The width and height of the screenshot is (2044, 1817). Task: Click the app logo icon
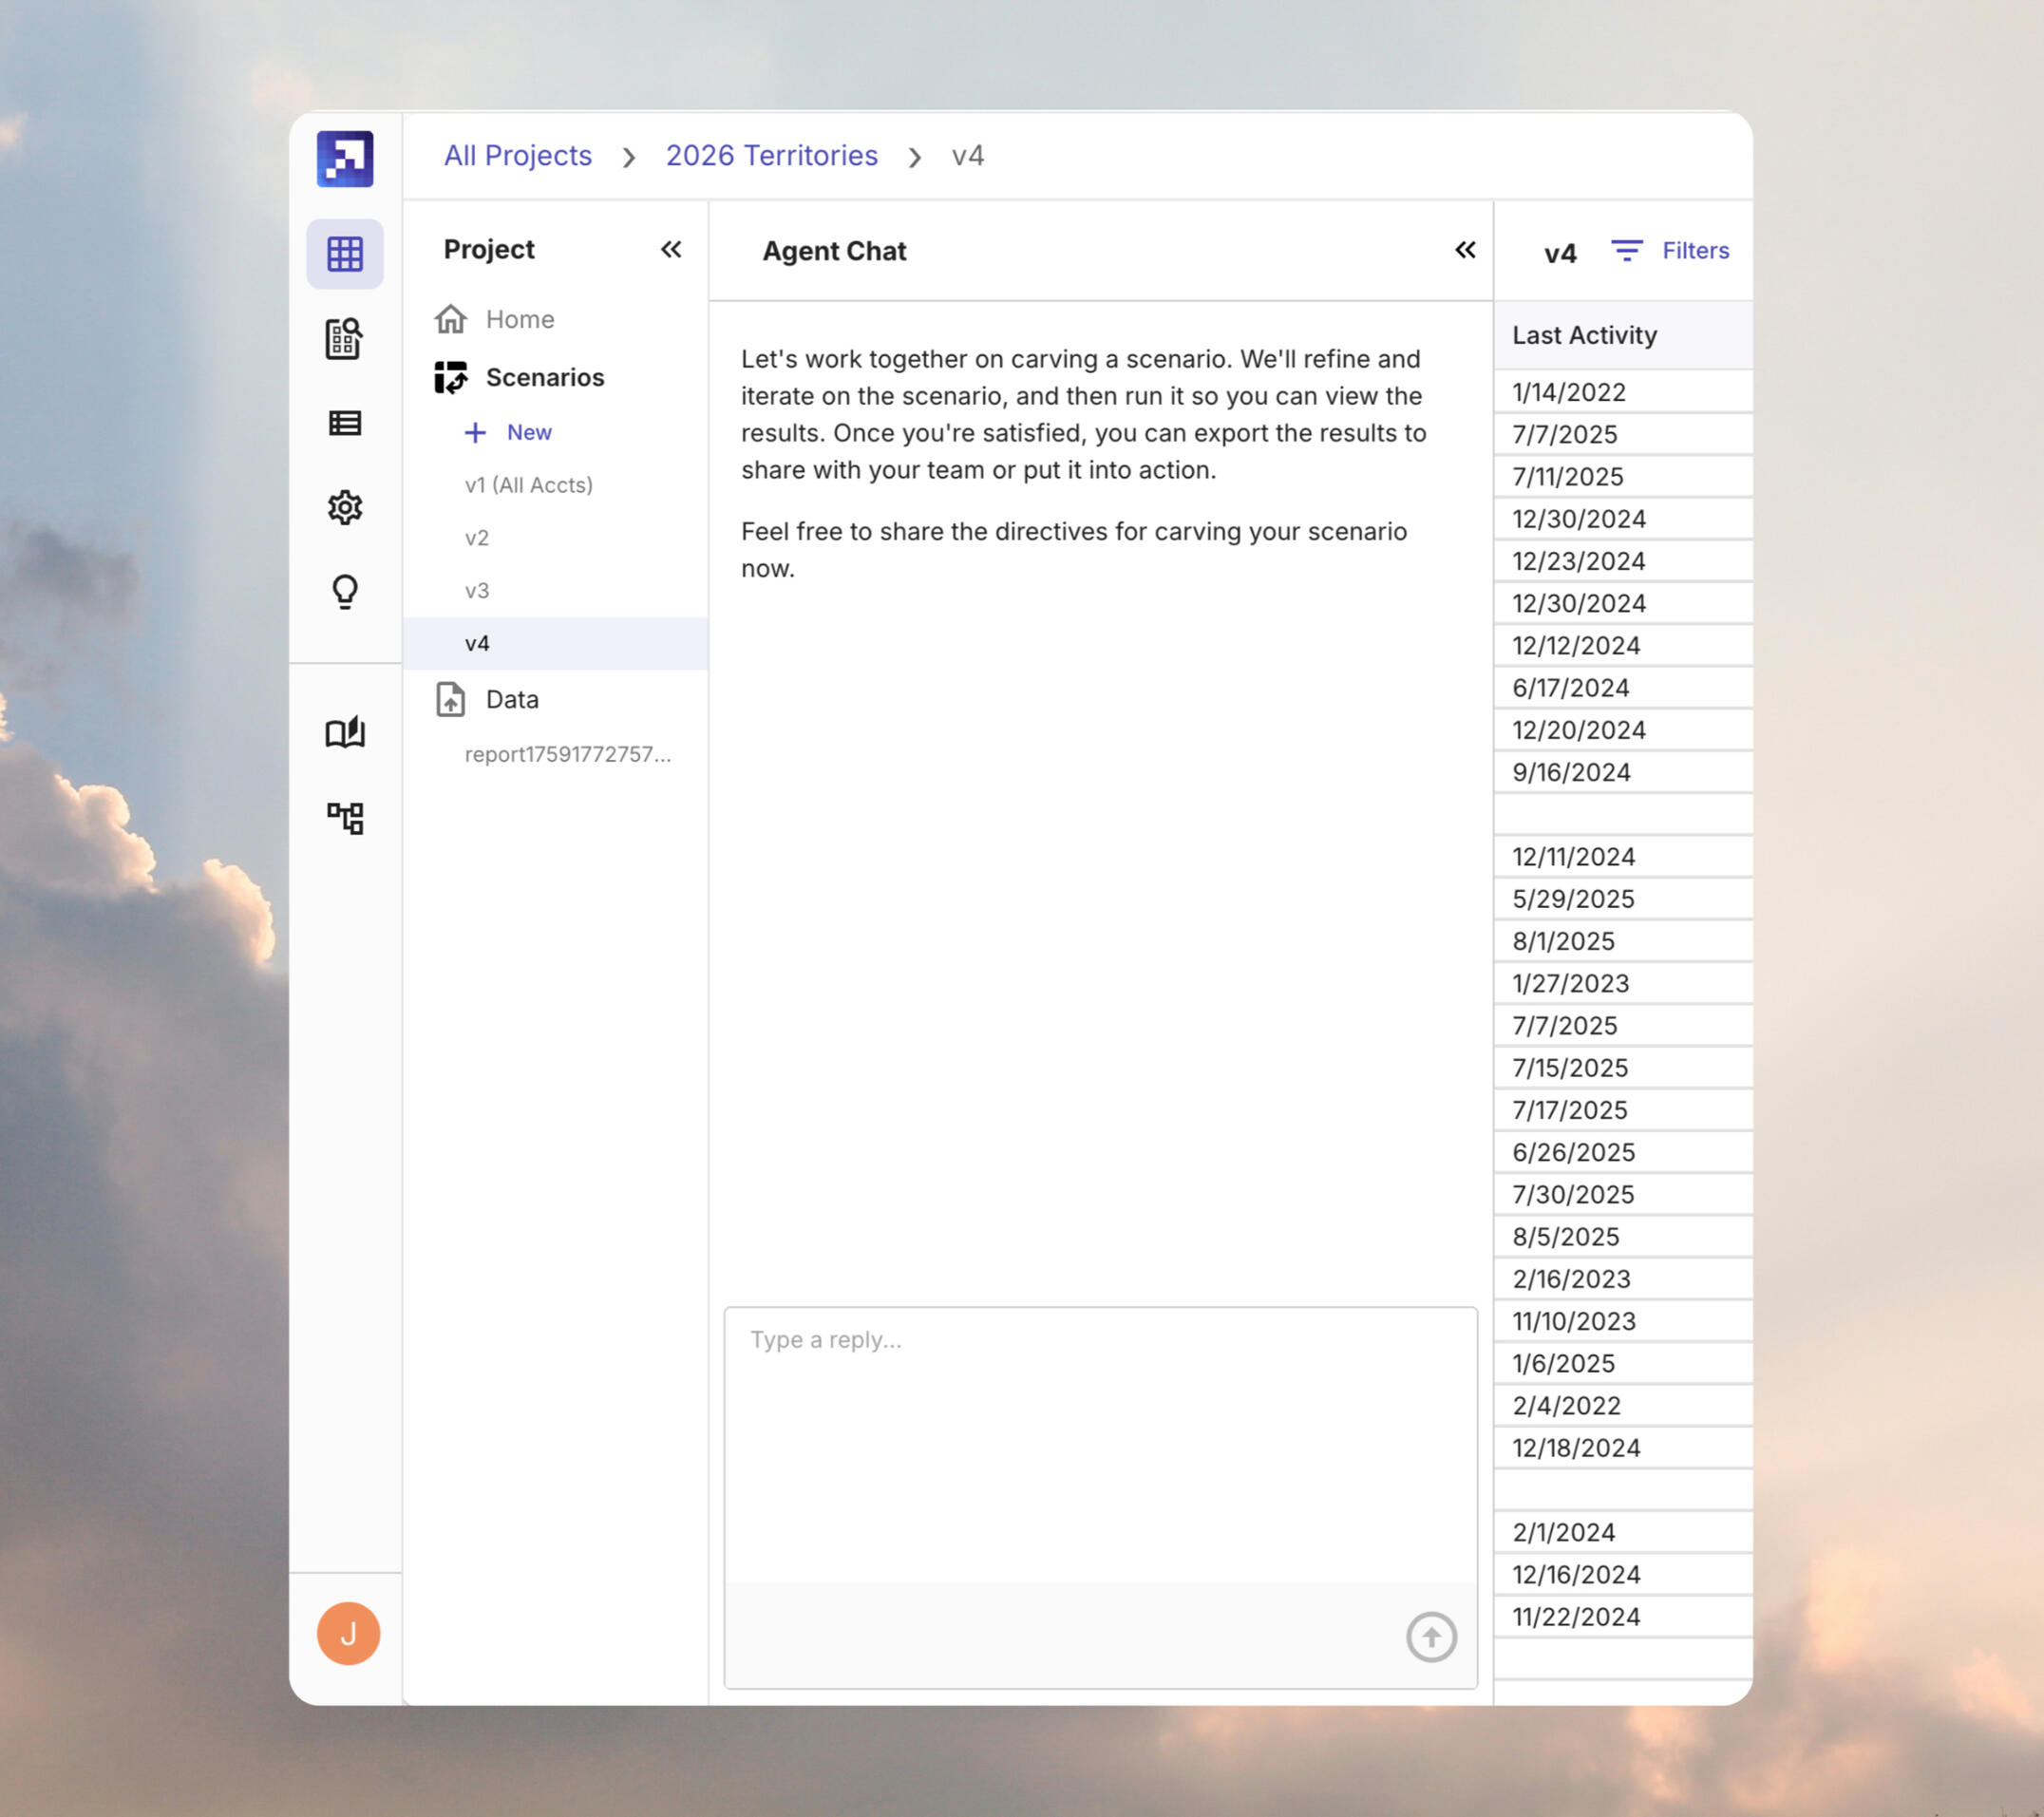[345, 158]
